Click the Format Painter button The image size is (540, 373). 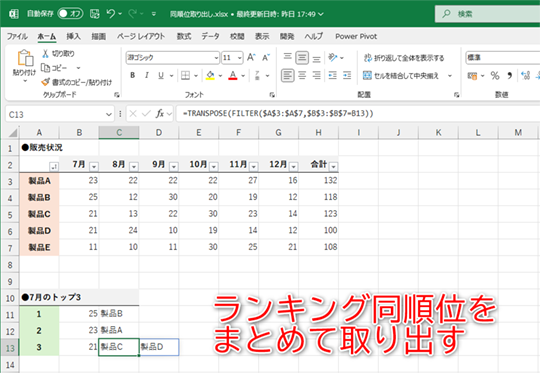point(76,82)
